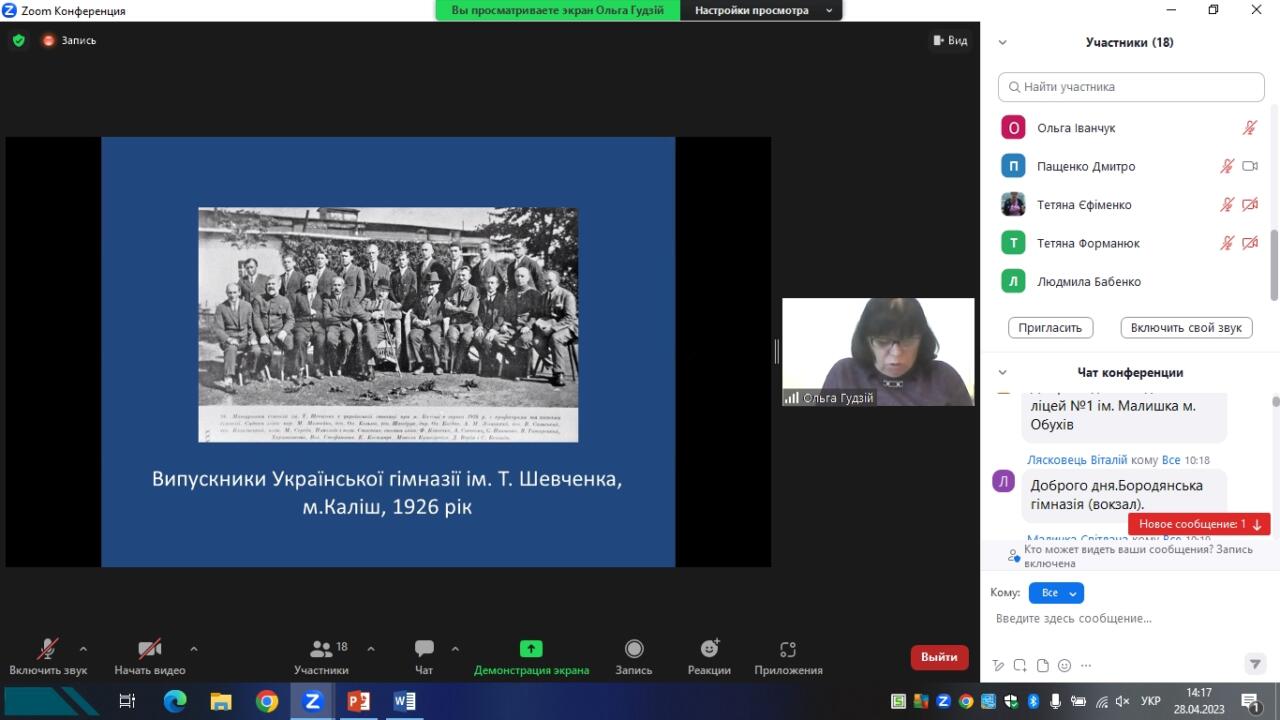Click camera-off icon for Тетяна Форманюк
The height and width of the screenshot is (720, 1280).
click(1250, 243)
